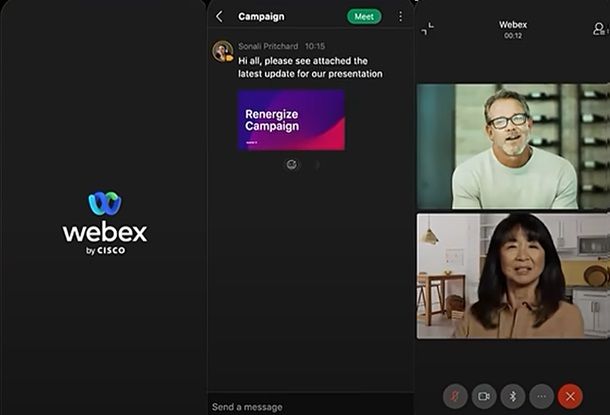Image resolution: width=610 pixels, height=415 pixels.
Task: Go back from the Campaign chat
Action: [x=219, y=16]
